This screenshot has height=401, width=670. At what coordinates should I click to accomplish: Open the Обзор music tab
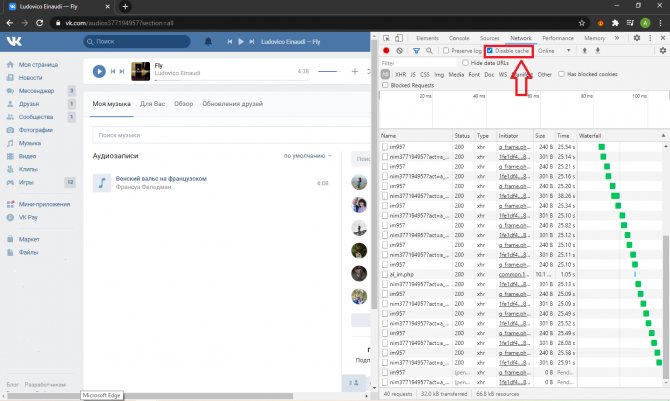(184, 104)
